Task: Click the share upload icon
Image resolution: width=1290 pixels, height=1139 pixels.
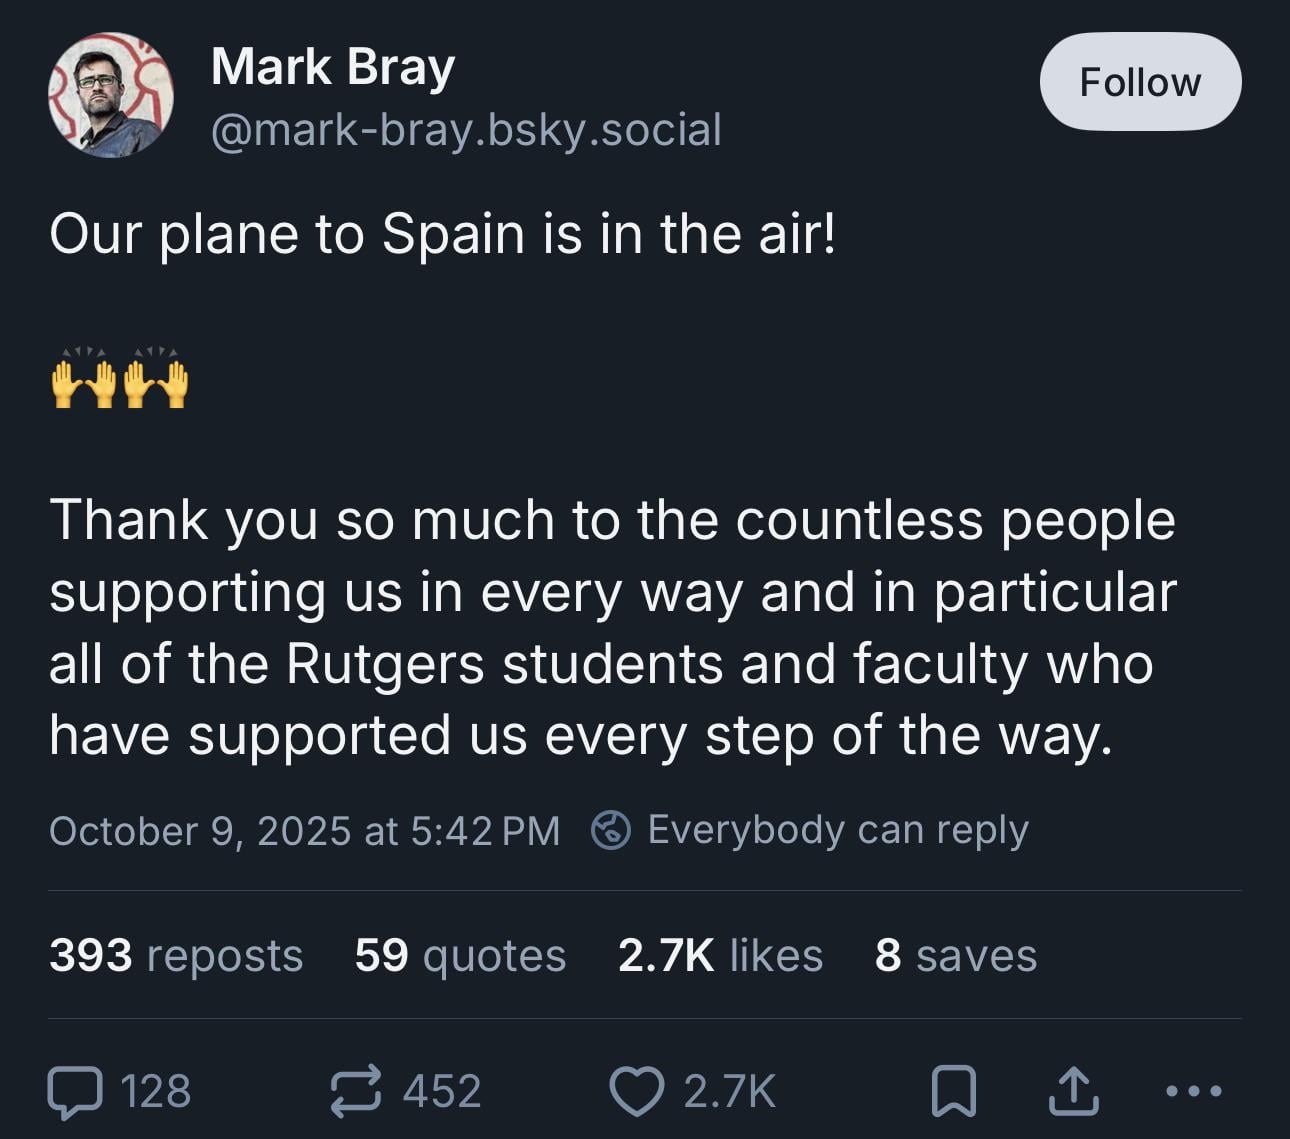Action: coord(1073,1091)
